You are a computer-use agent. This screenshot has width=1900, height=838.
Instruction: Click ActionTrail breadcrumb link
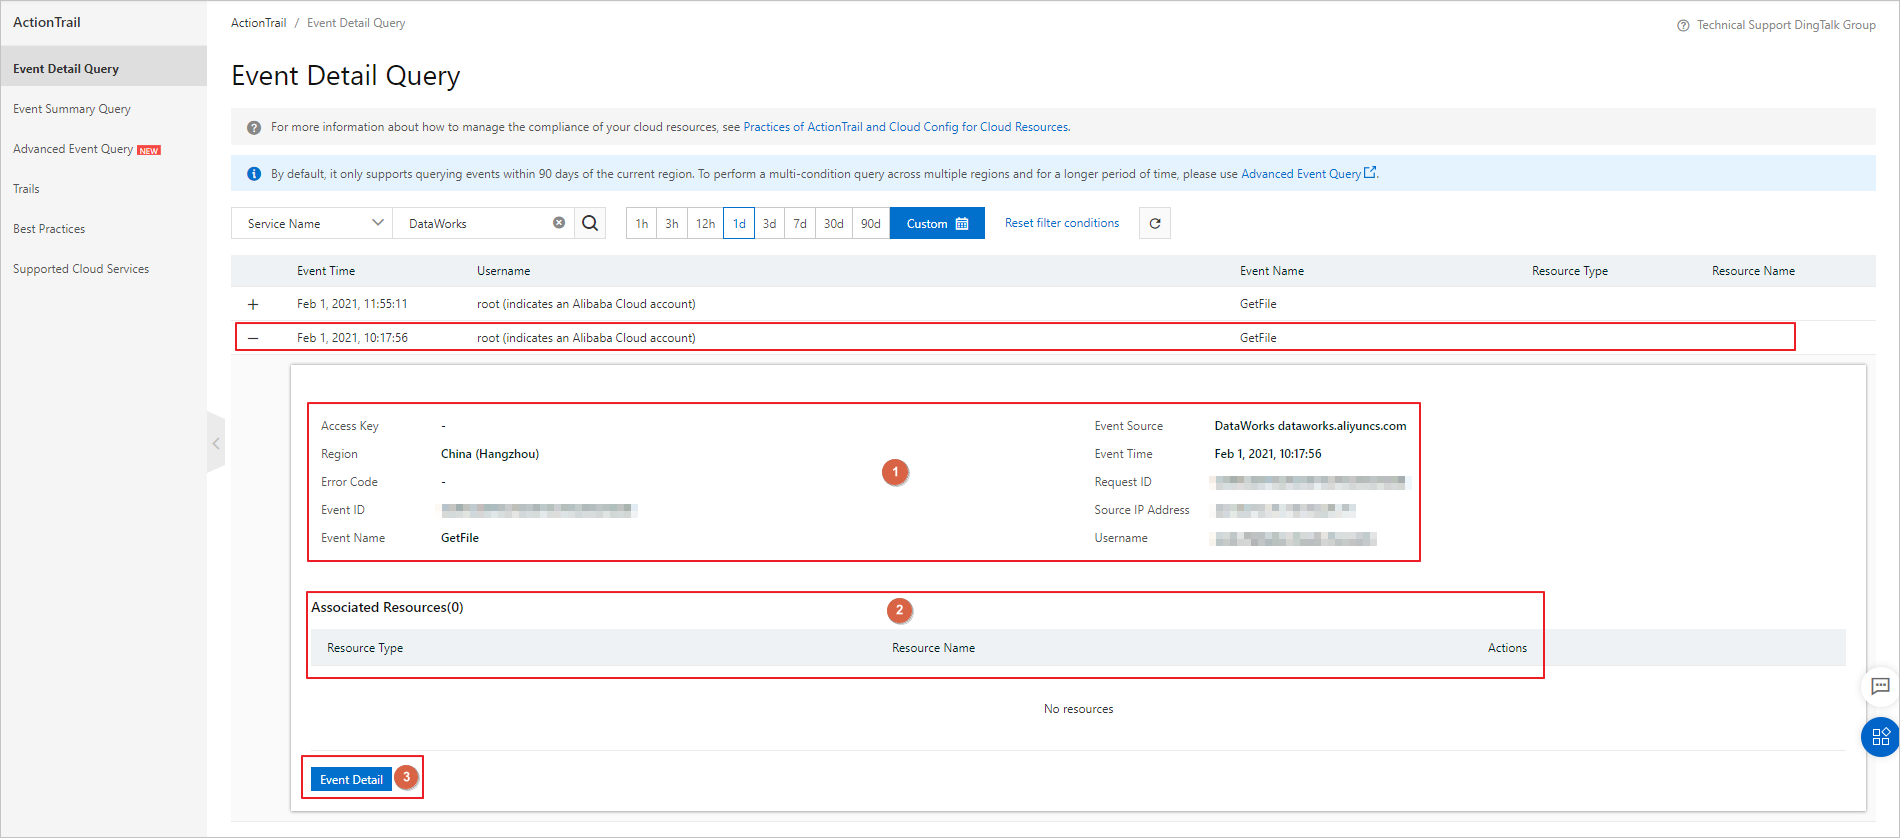(x=258, y=23)
